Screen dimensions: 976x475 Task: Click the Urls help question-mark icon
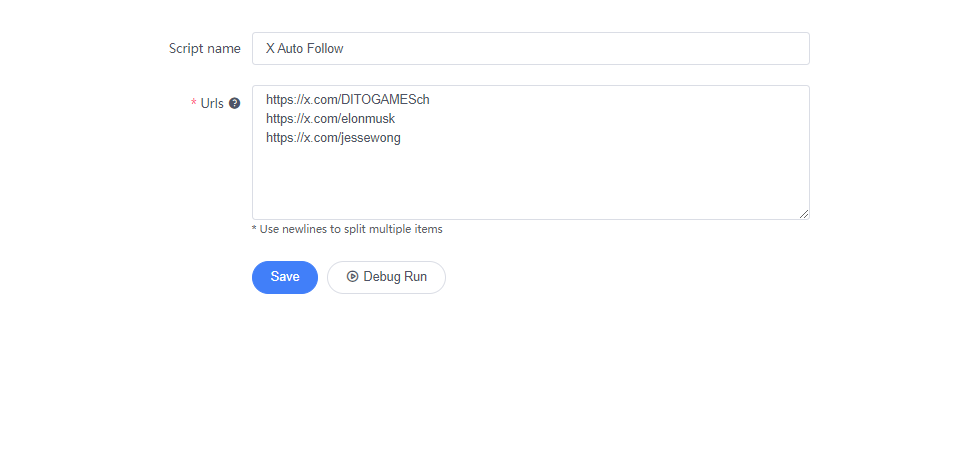click(x=234, y=103)
